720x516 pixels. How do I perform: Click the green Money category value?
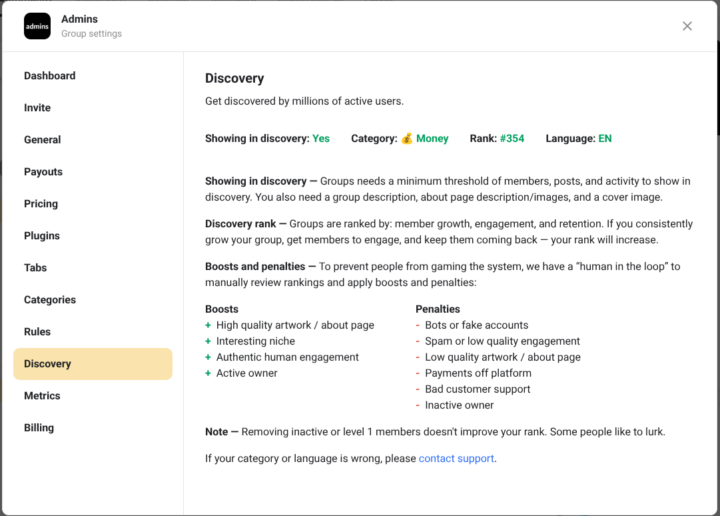point(432,139)
